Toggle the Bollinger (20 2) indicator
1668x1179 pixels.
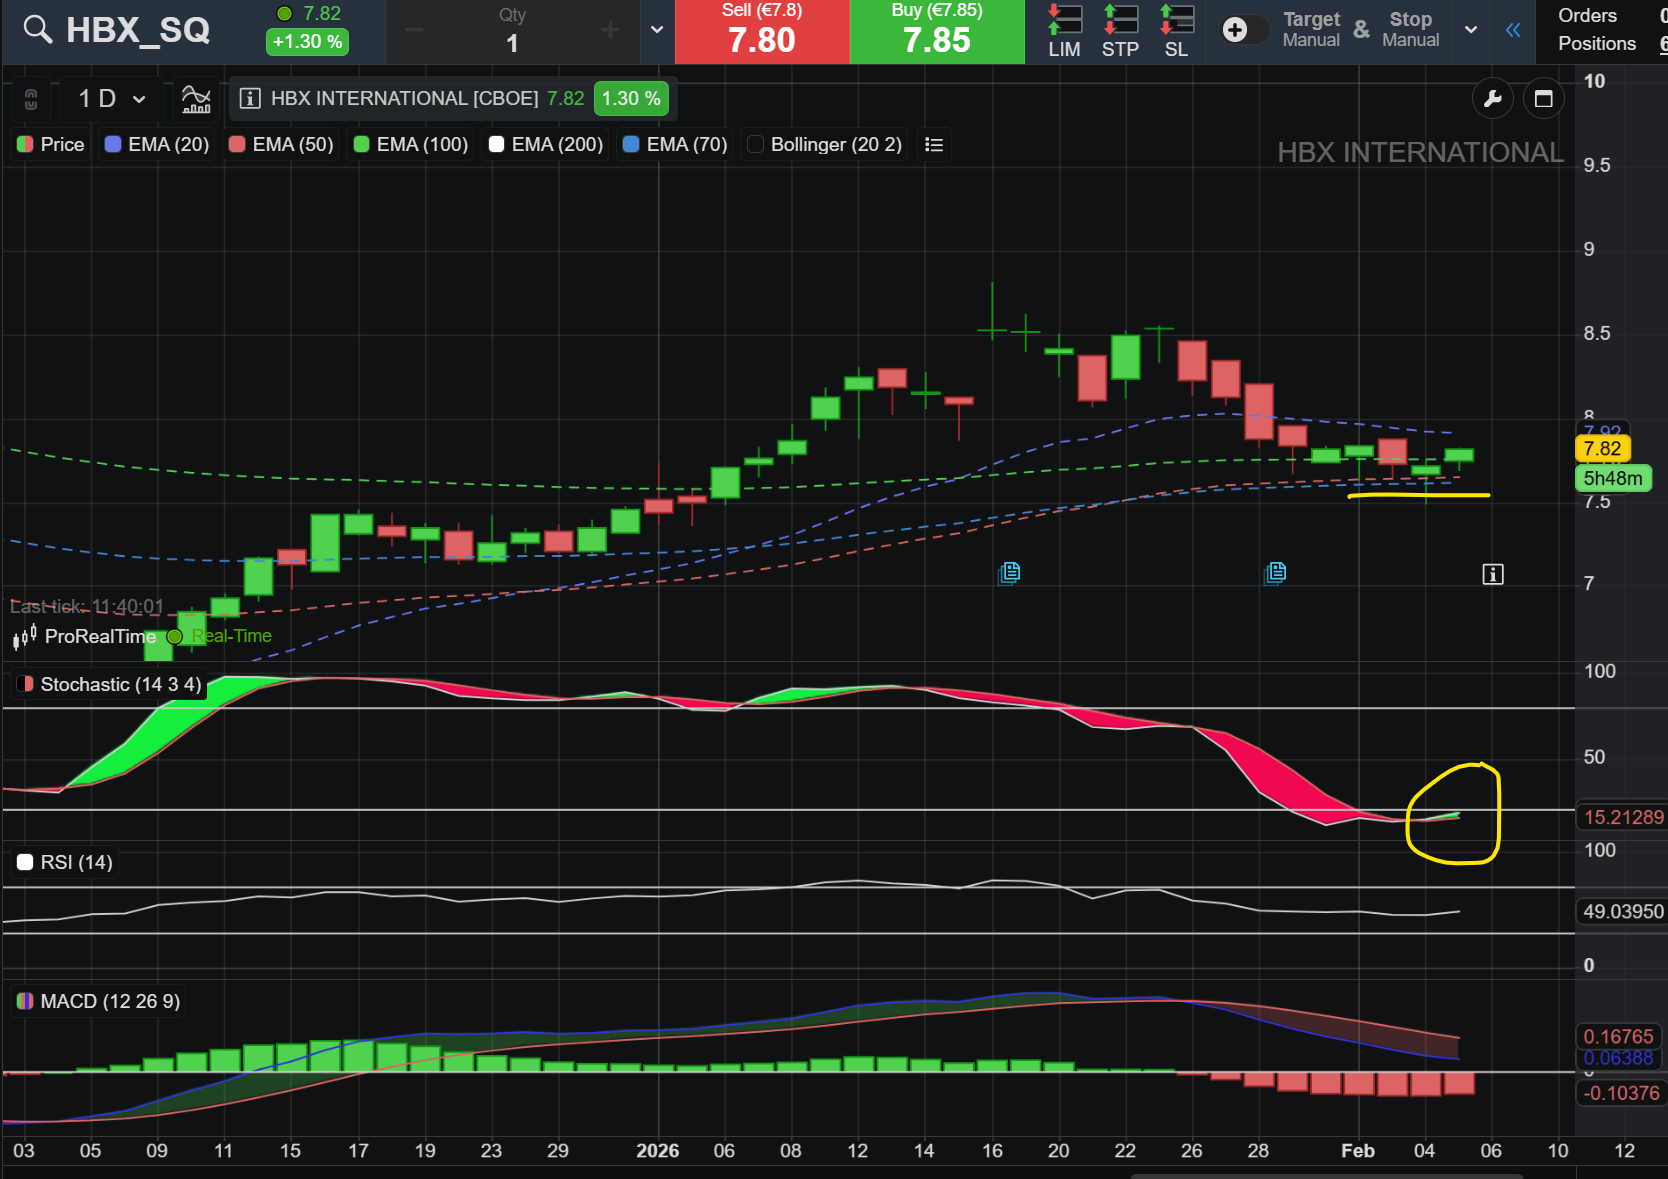(x=825, y=145)
